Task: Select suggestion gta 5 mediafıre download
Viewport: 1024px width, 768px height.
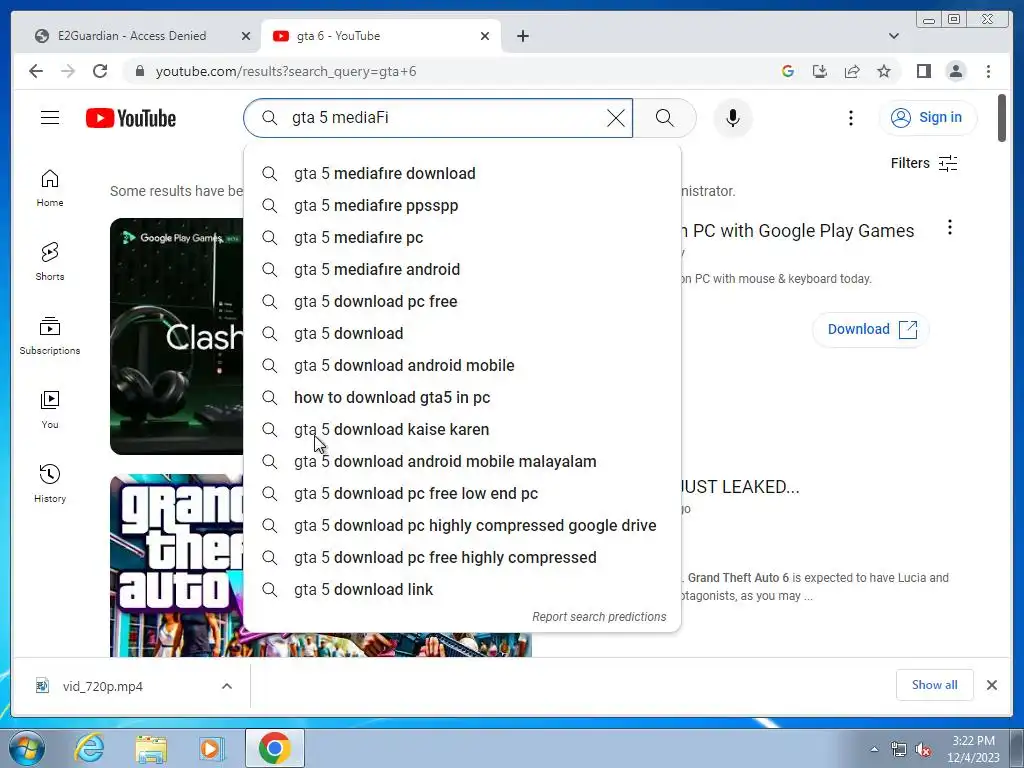Action: coord(462,173)
